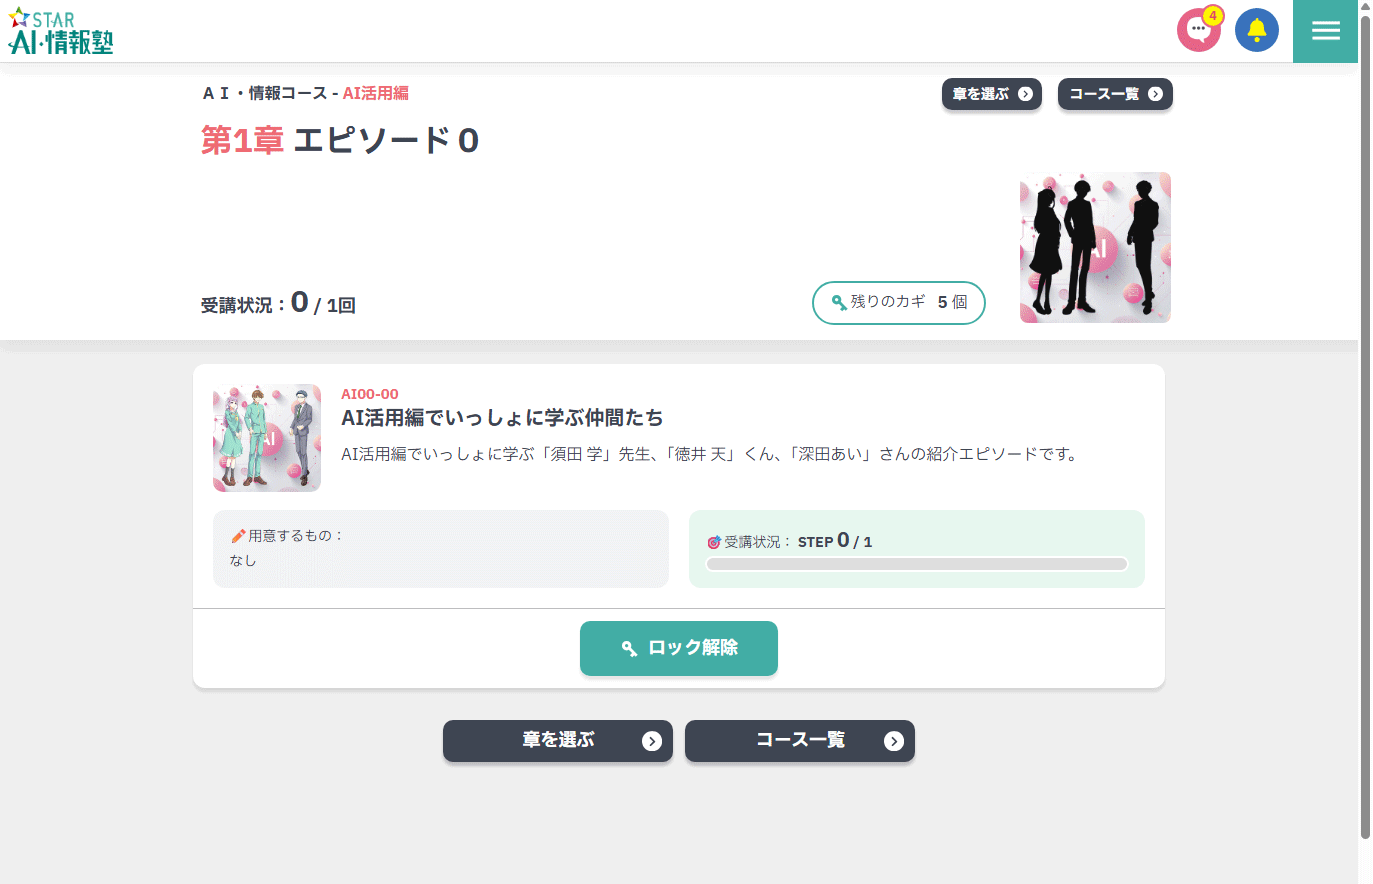Click the key icon in 残りのカギ
The height and width of the screenshot is (884, 1373).
tap(838, 302)
